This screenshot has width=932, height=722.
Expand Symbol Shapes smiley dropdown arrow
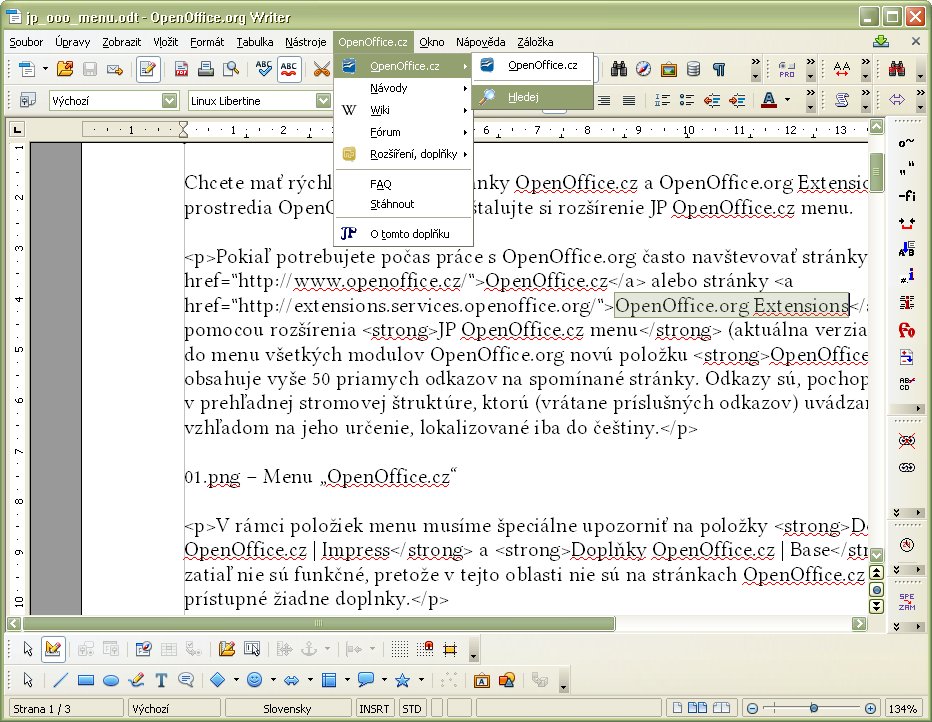click(273, 680)
